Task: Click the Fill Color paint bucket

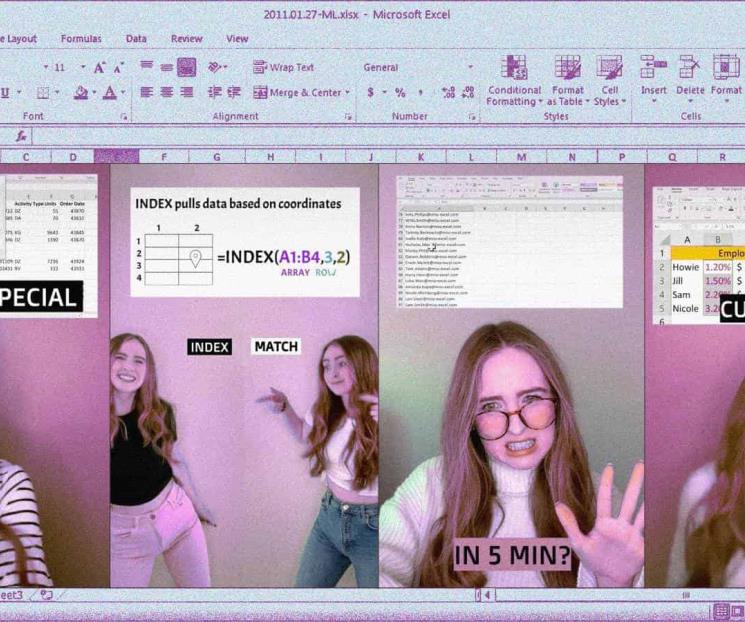Action: pyautogui.click(x=81, y=92)
